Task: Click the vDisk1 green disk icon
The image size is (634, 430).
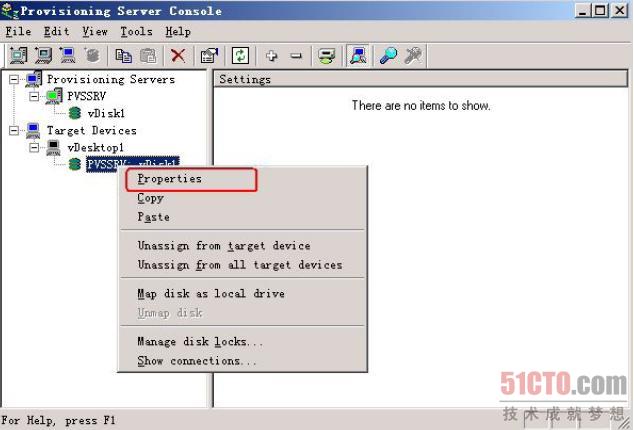Action: [x=75, y=113]
